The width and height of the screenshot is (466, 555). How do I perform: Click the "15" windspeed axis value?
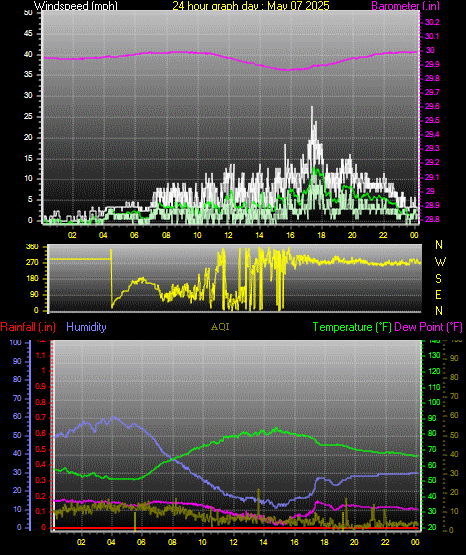28,158
